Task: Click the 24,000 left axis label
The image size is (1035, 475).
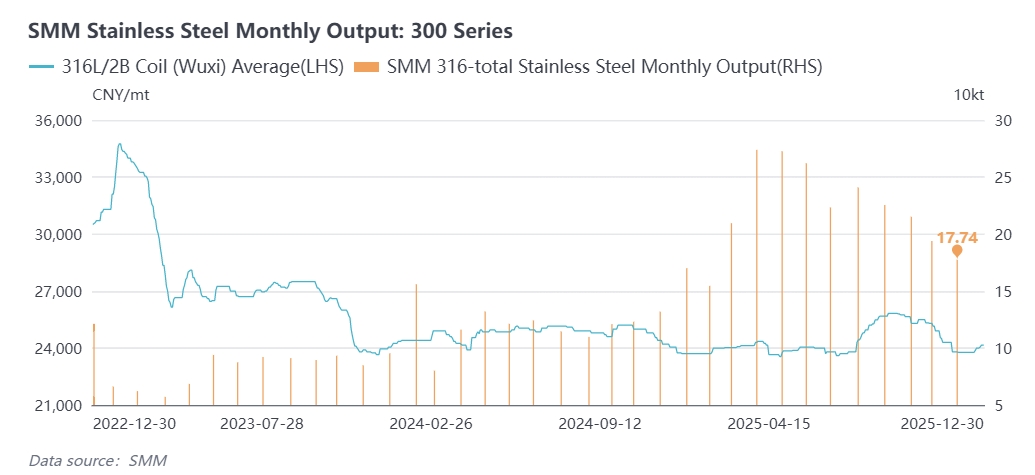Action: [x=55, y=349]
